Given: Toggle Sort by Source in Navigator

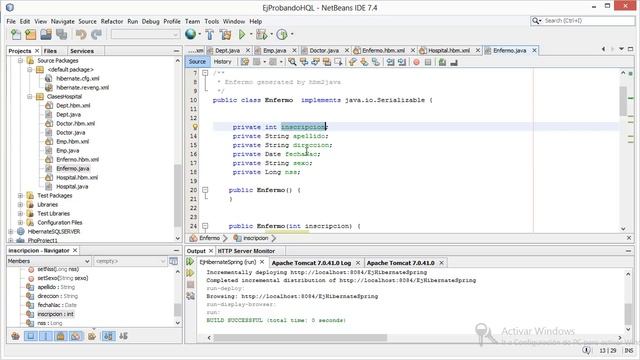Looking at the screenshot, I should tap(123, 336).
